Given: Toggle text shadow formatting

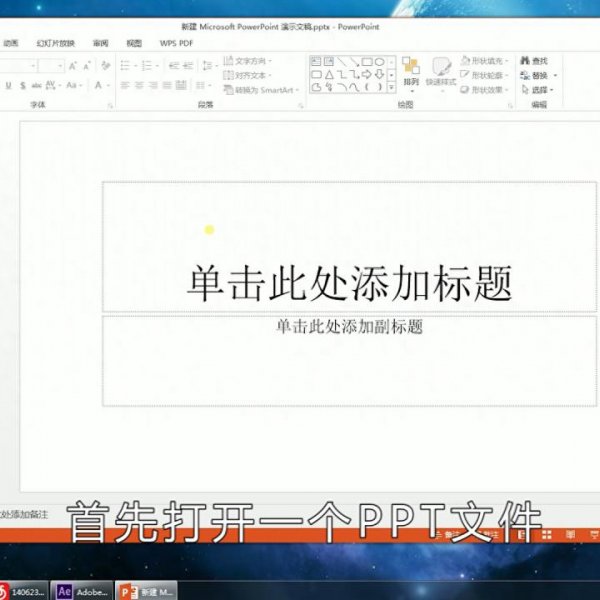Looking at the screenshot, I should point(22,86).
